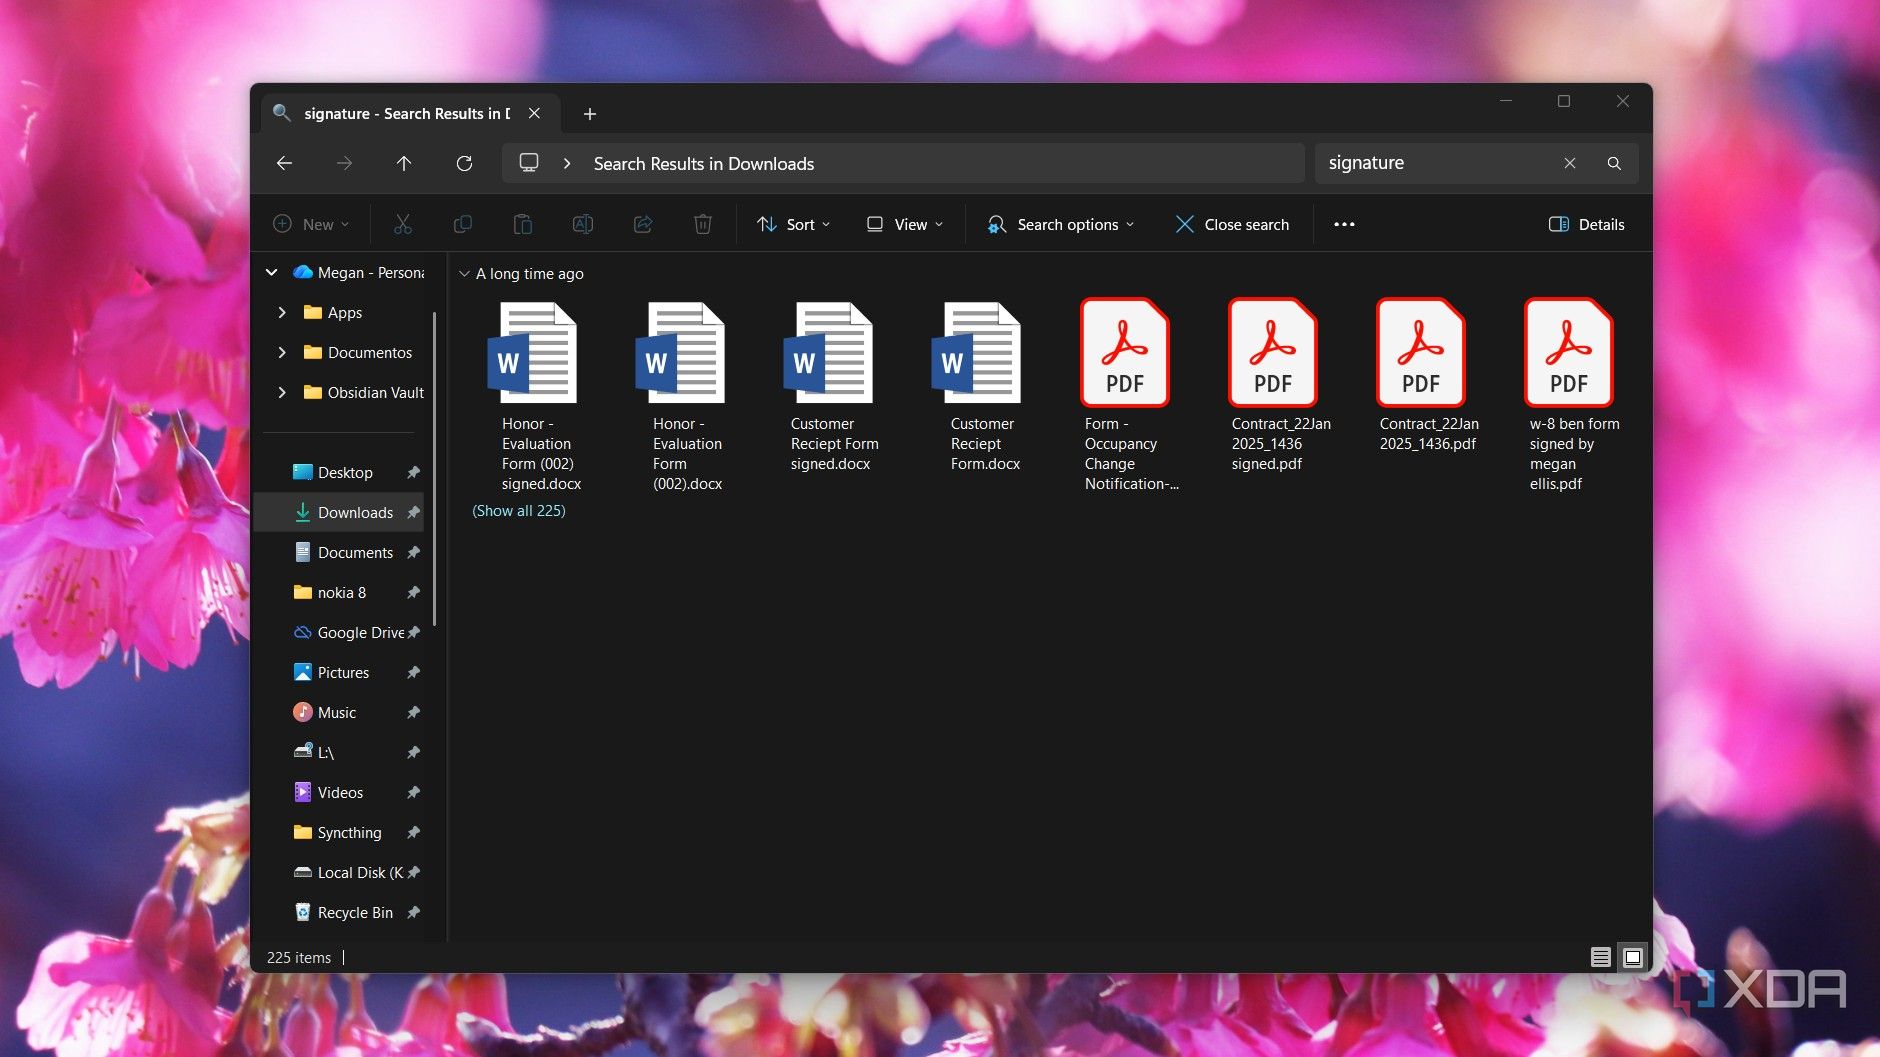Click the Up arrow navigation button

pos(404,163)
